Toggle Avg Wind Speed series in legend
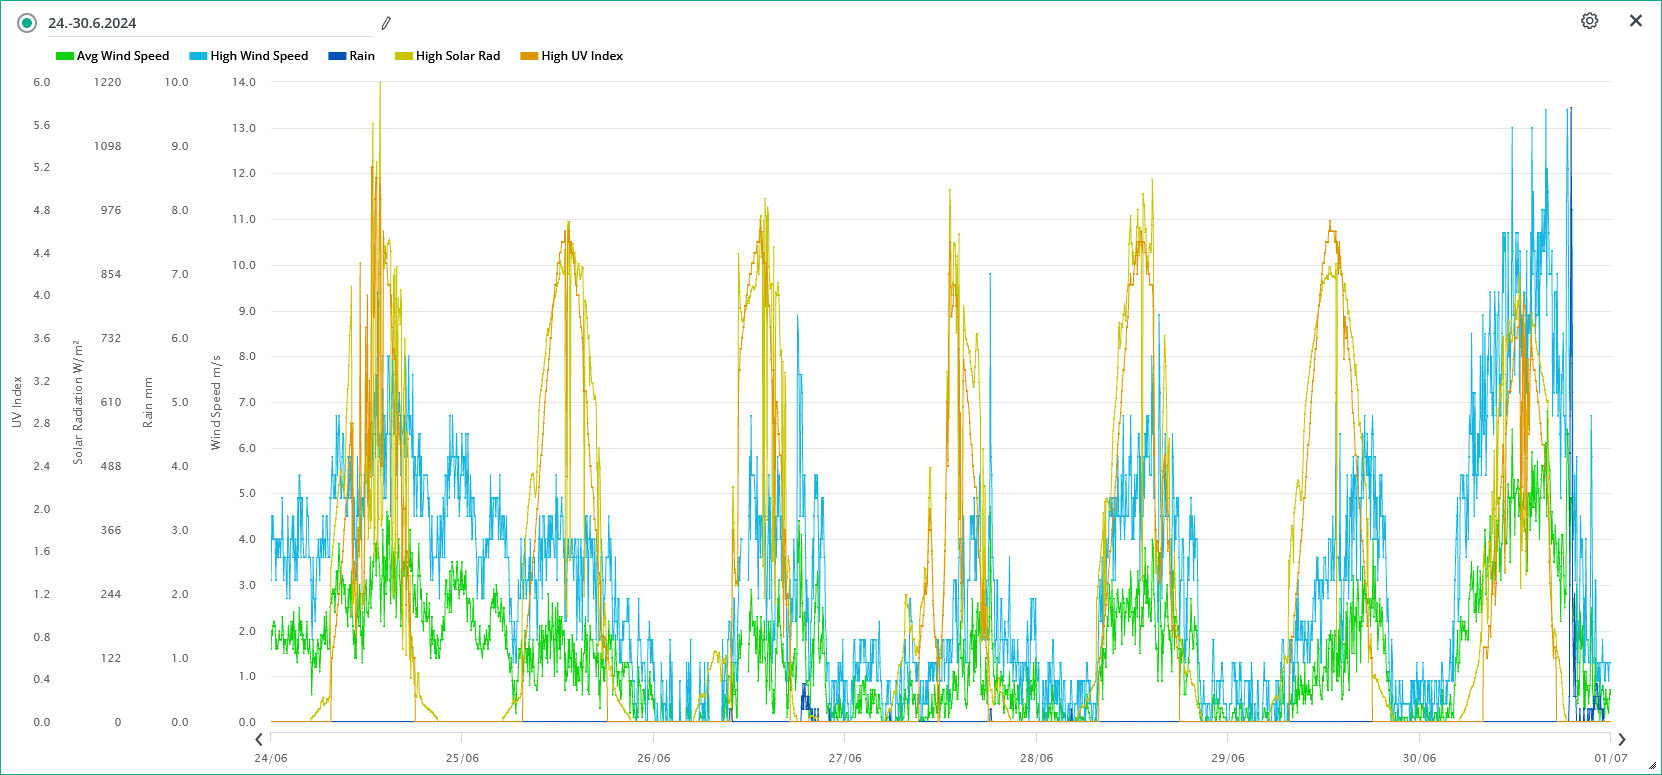The image size is (1662, 775). pos(123,56)
